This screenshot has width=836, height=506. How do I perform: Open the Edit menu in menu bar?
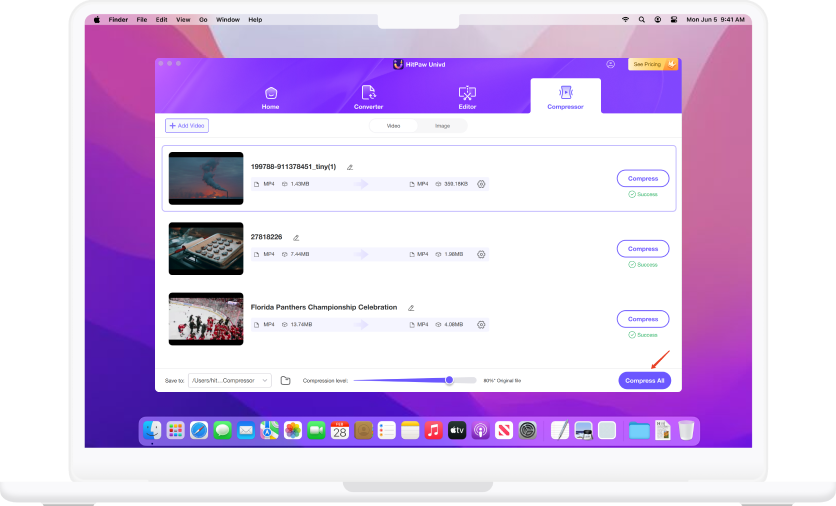162,20
